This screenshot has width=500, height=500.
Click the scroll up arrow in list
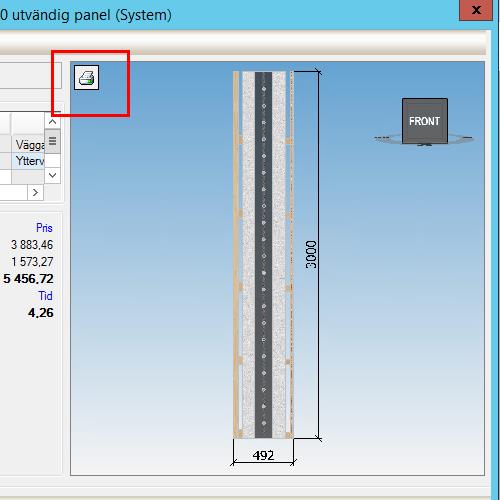52,122
